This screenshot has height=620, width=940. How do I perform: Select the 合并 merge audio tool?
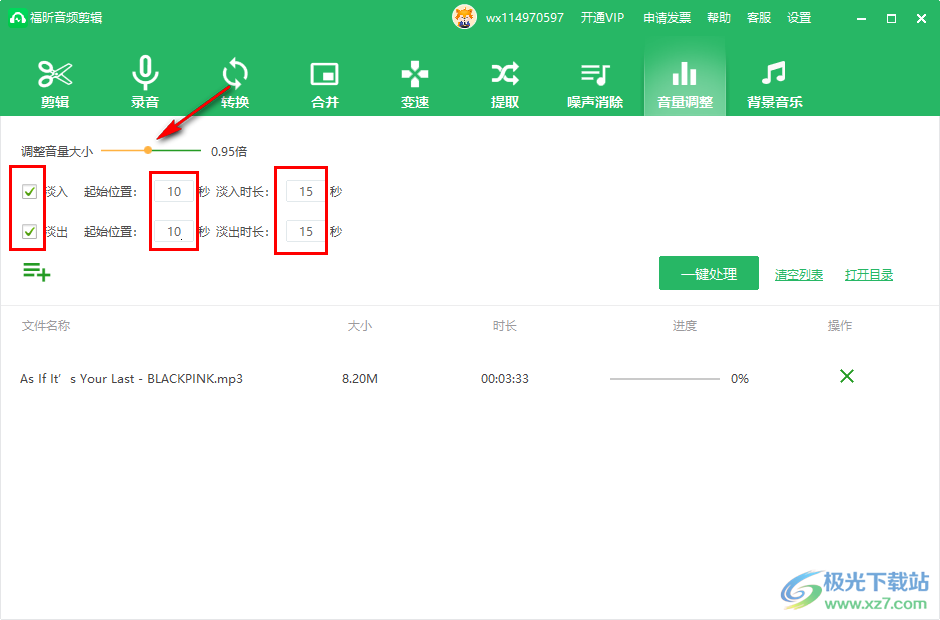(x=325, y=83)
